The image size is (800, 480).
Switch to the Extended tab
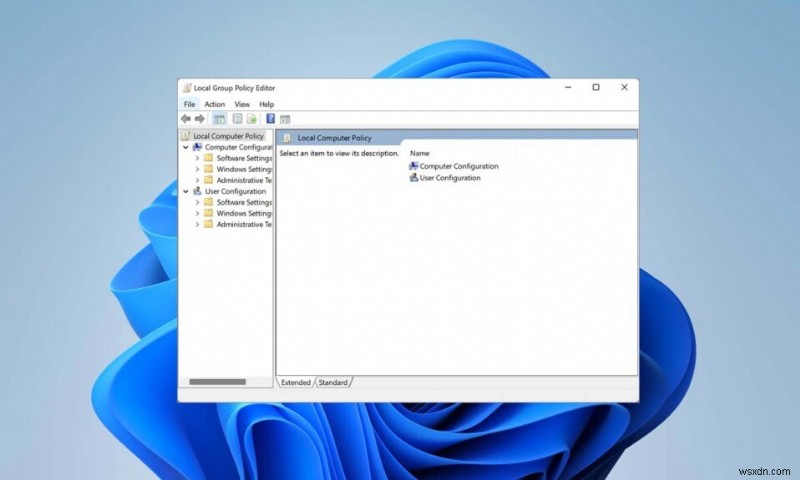click(x=296, y=382)
